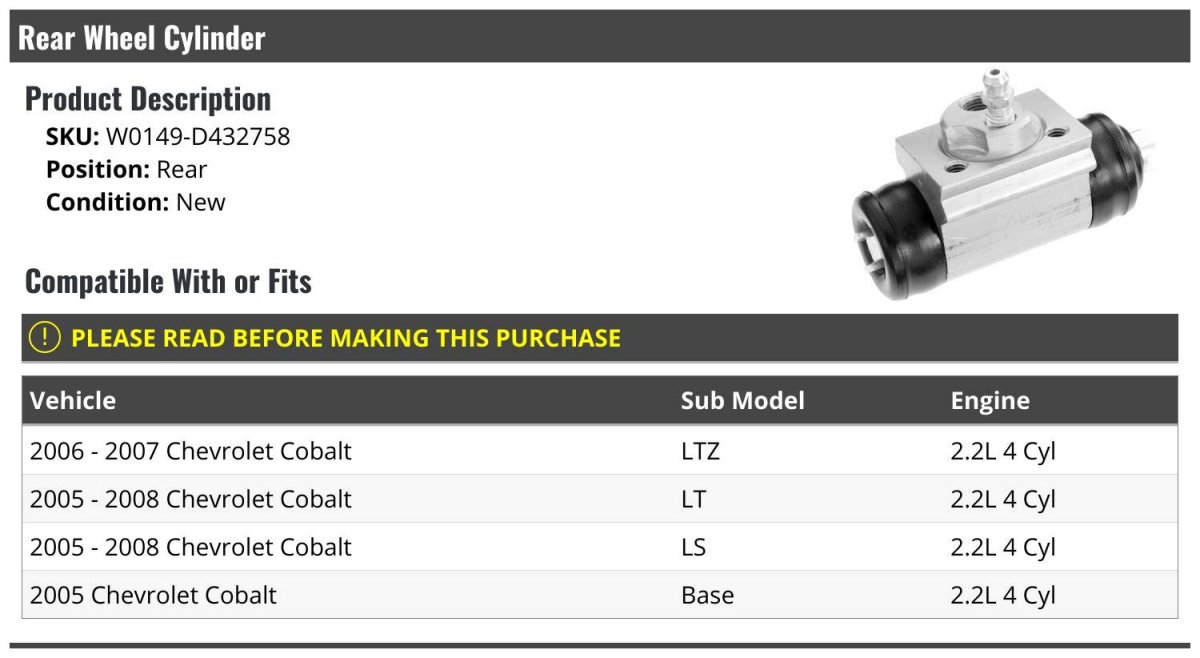
Task: Click the Sub Model column header
Action: pos(742,401)
